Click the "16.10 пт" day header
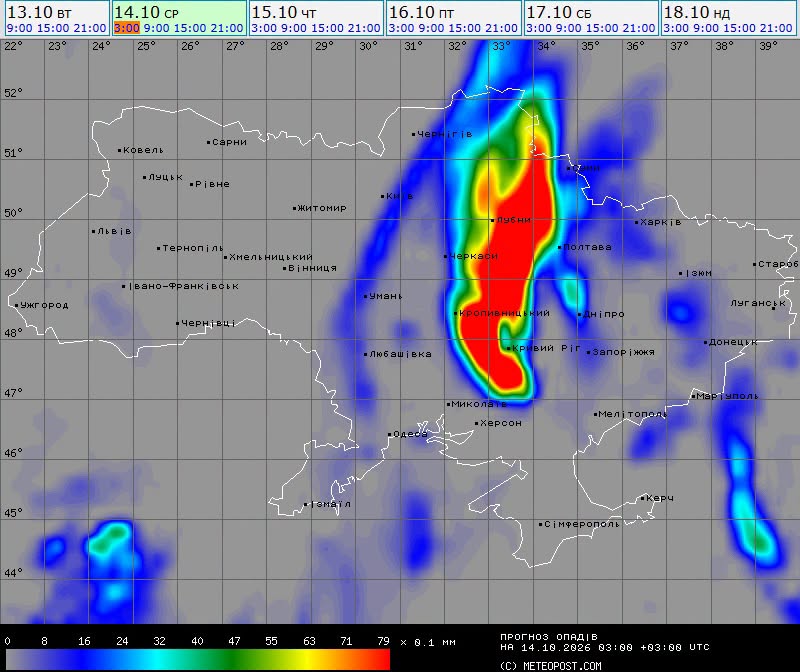 tap(421, 12)
